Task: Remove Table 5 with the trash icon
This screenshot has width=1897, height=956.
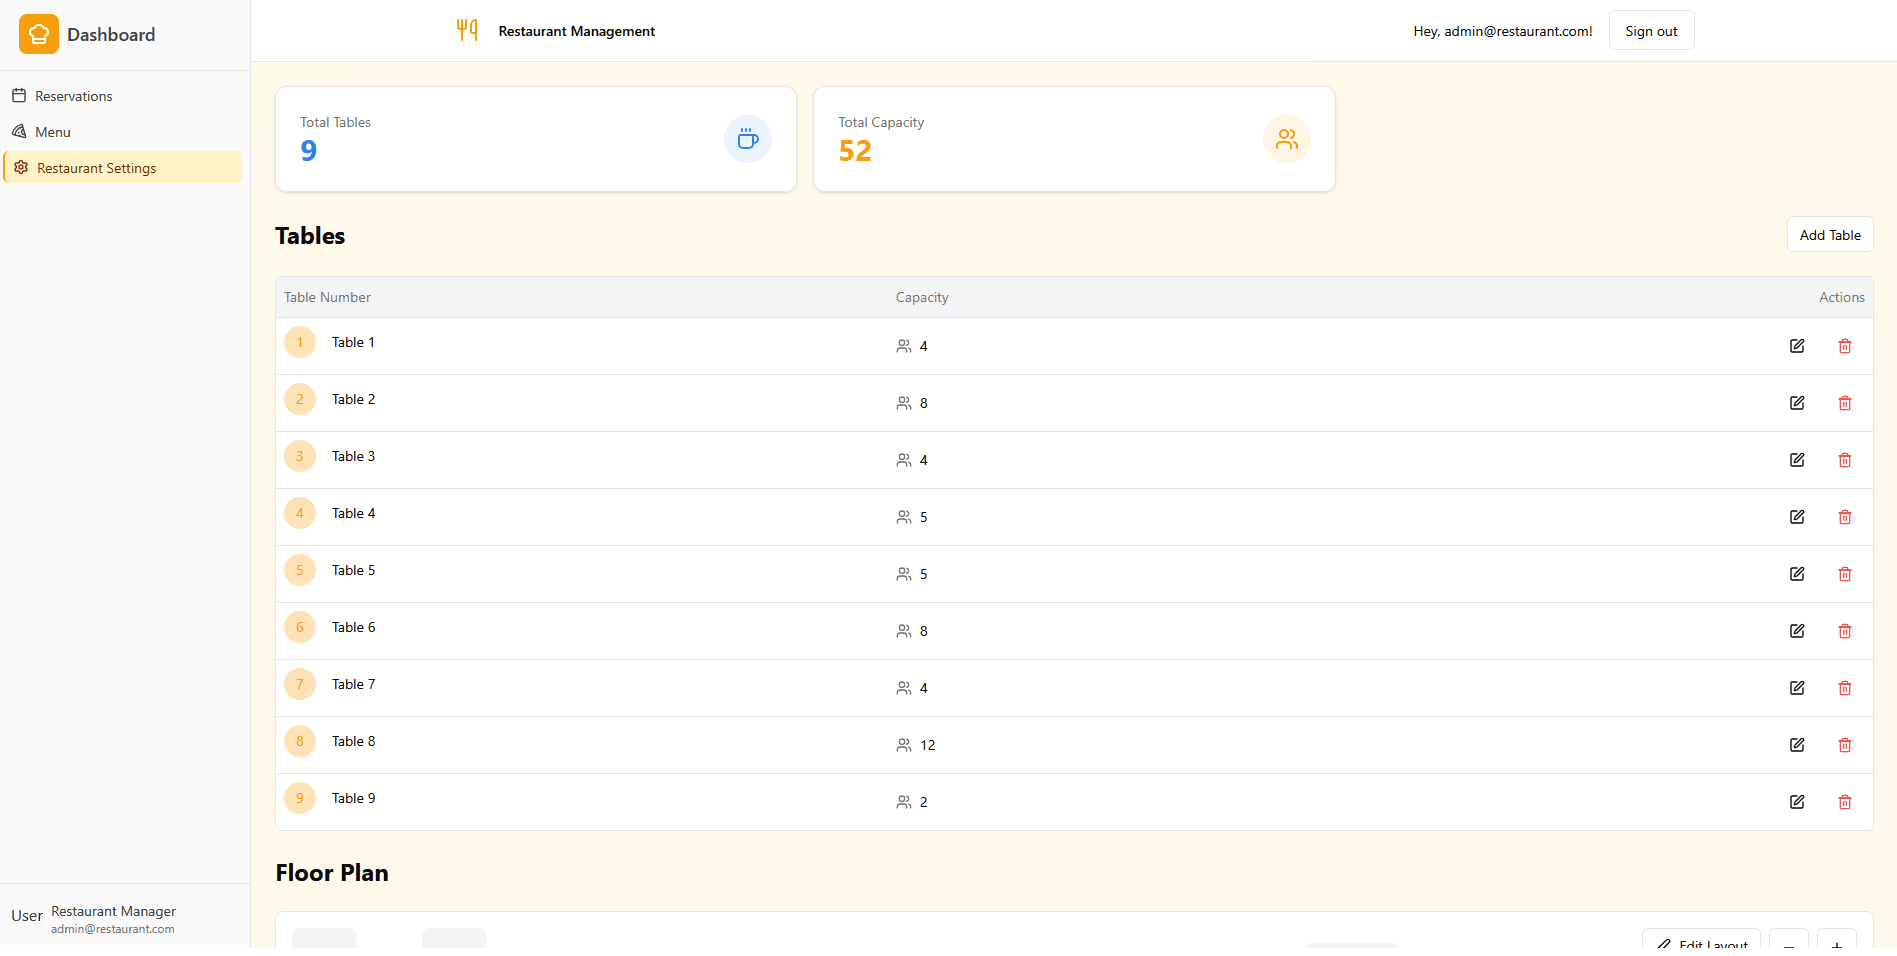Action: point(1845,574)
